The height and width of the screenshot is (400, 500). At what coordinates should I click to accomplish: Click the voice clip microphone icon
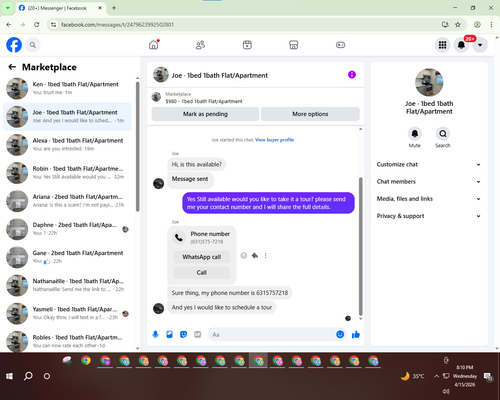pyautogui.click(x=155, y=334)
